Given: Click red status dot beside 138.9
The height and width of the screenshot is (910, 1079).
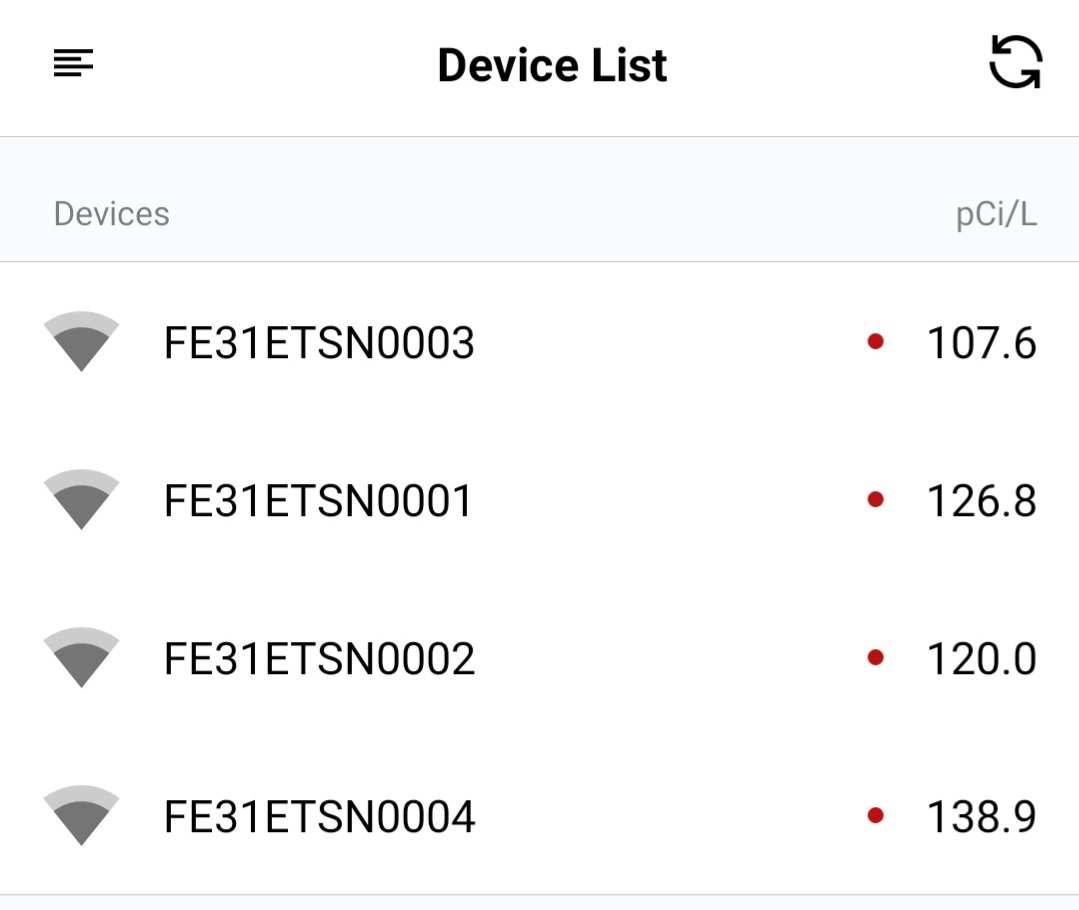Looking at the screenshot, I should [x=875, y=816].
